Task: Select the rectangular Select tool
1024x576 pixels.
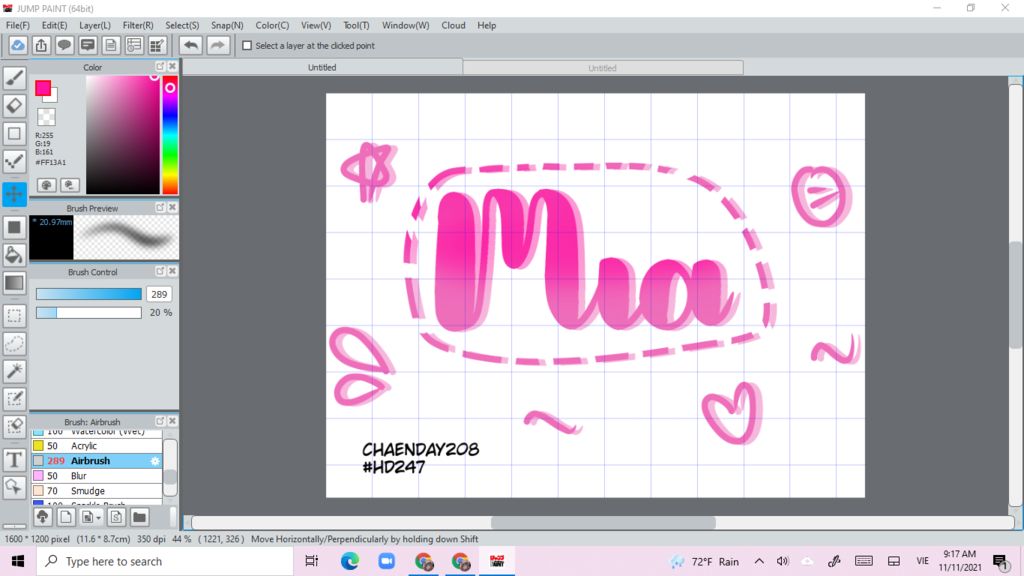Action: (14, 316)
